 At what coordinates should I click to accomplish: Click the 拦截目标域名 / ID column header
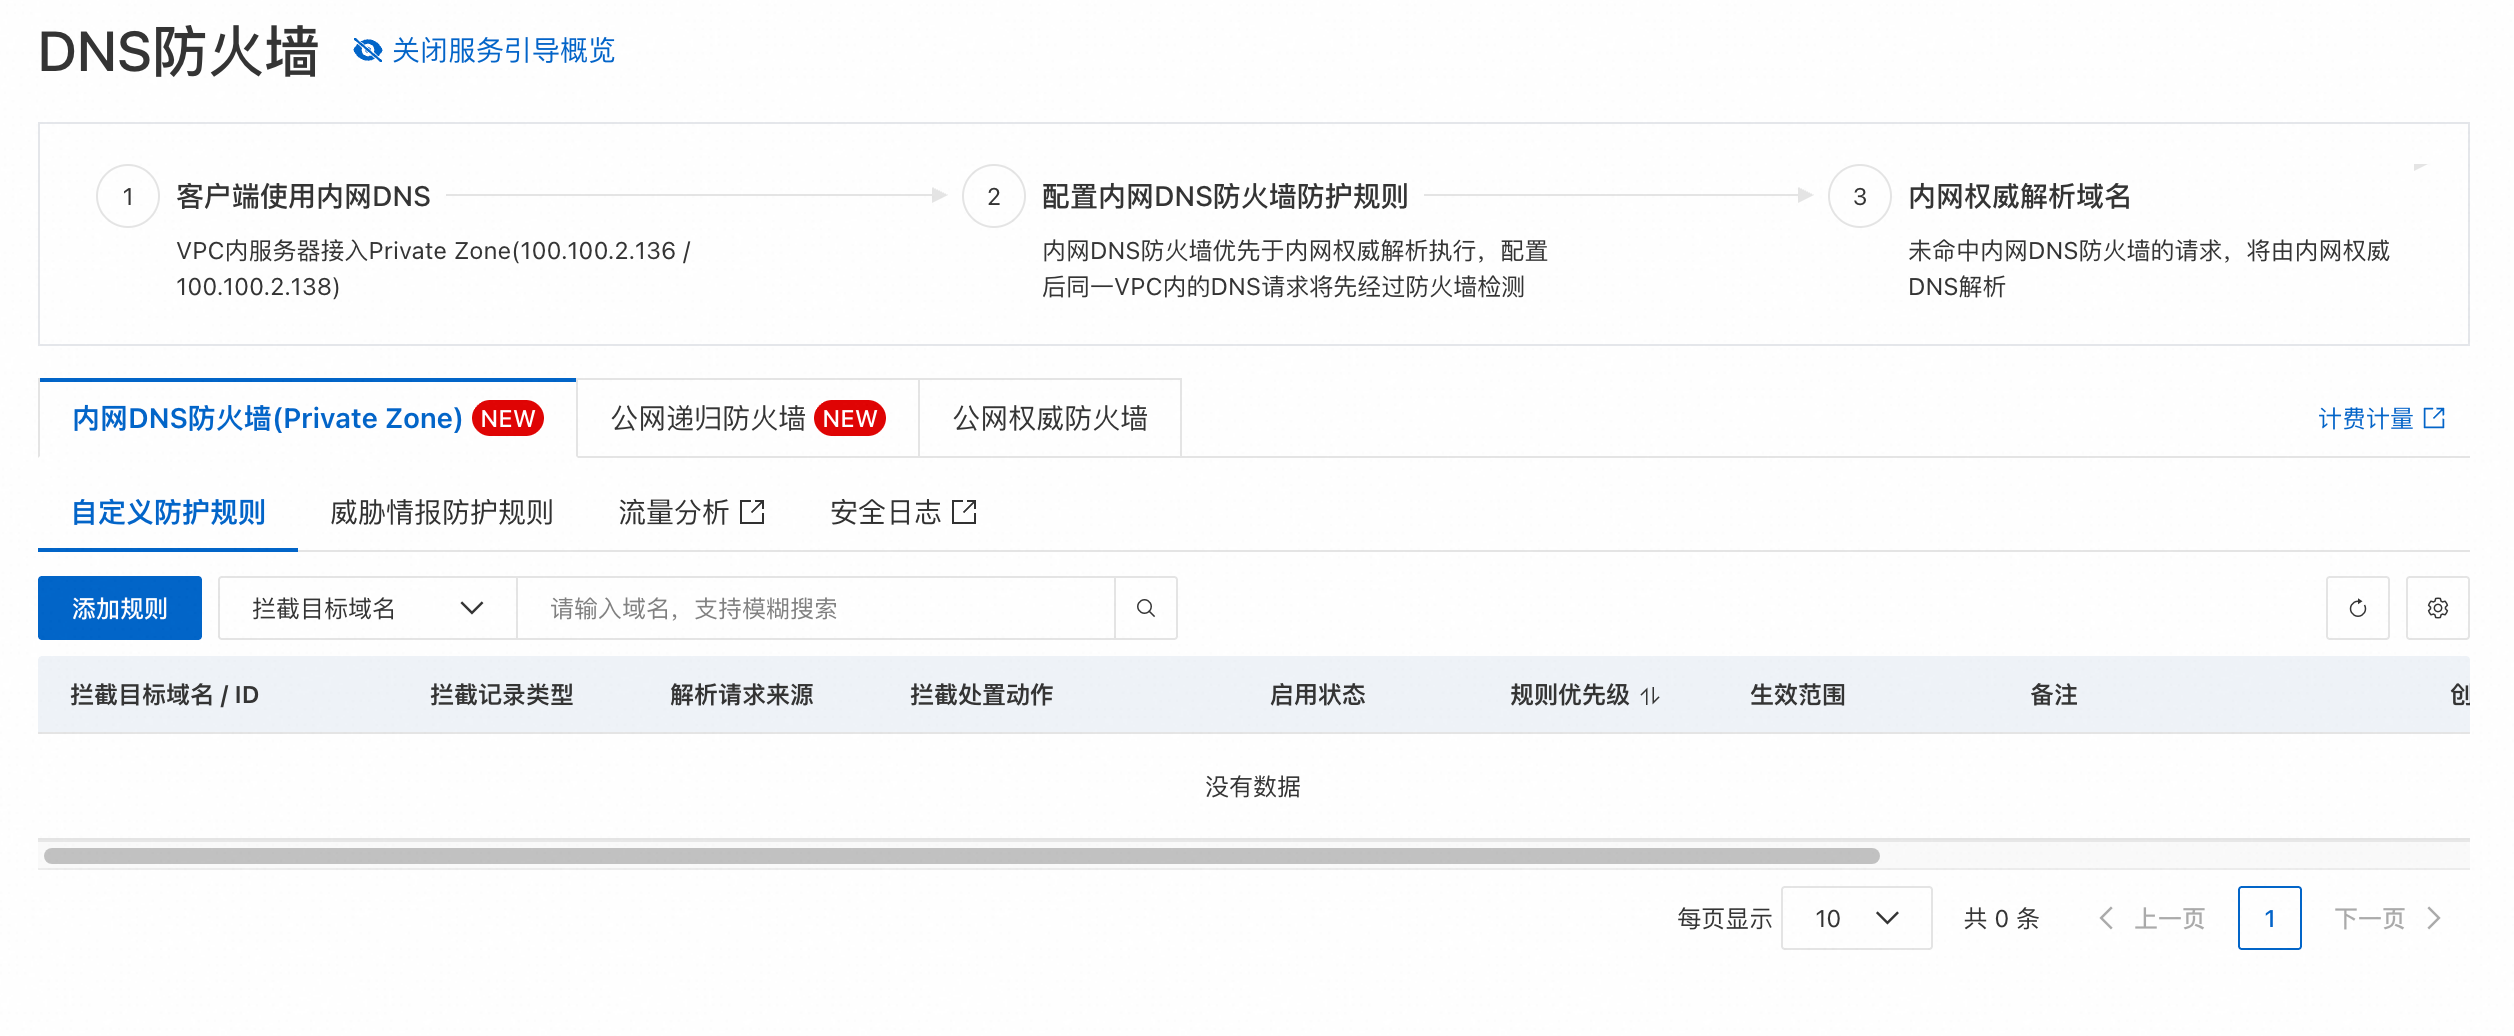[x=165, y=695]
